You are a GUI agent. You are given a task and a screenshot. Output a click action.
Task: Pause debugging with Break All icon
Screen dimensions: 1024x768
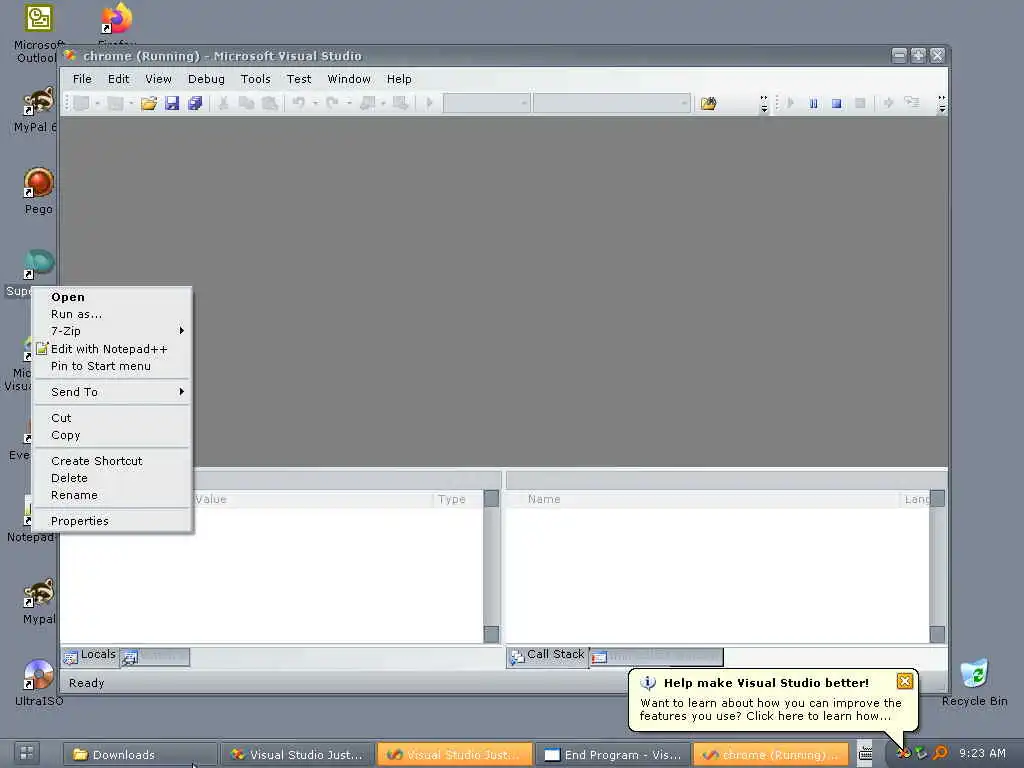[x=813, y=103]
